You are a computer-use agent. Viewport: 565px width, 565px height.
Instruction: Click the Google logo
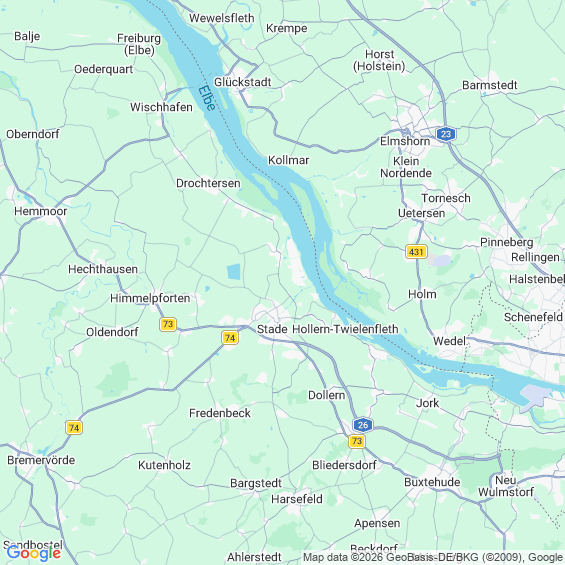point(34,553)
